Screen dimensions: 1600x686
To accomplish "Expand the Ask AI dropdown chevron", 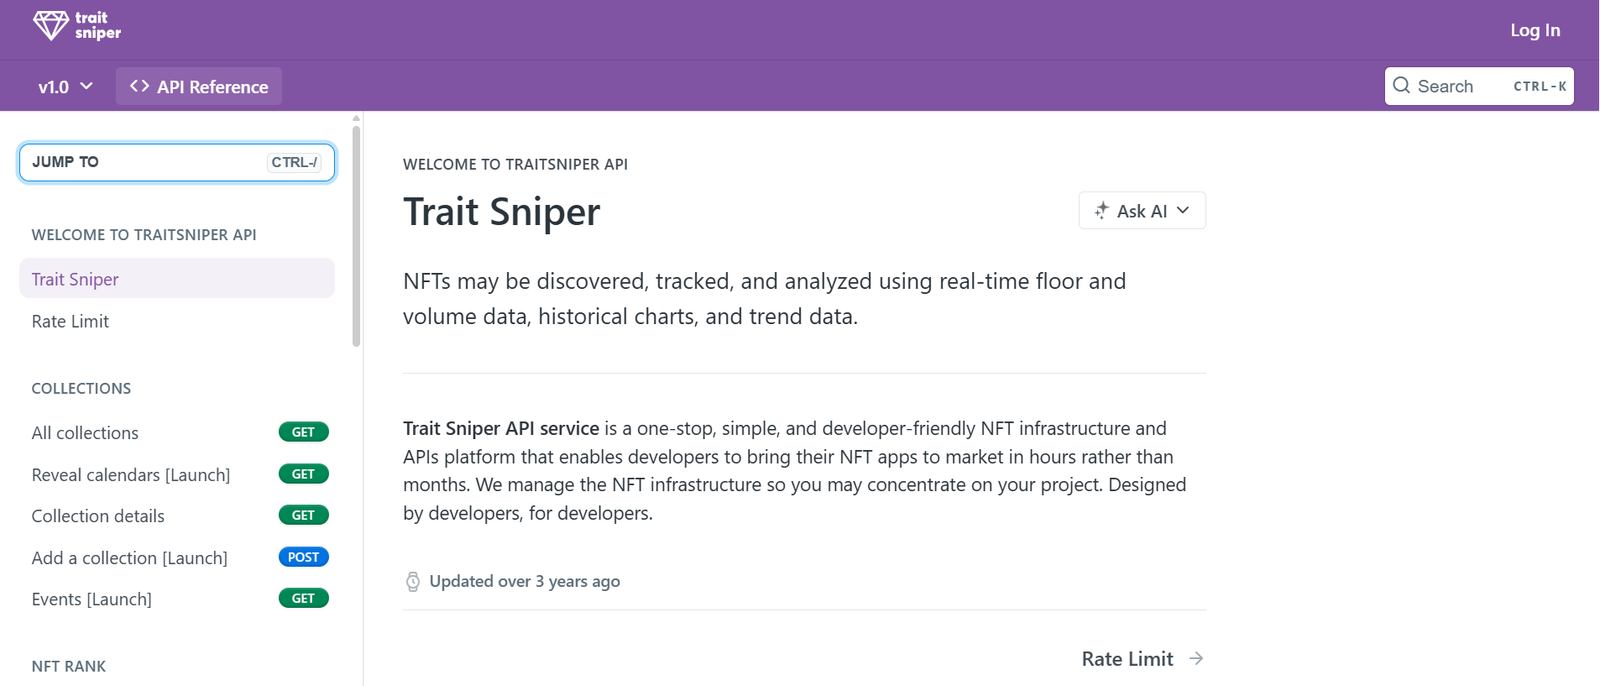I will [1184, 211].
